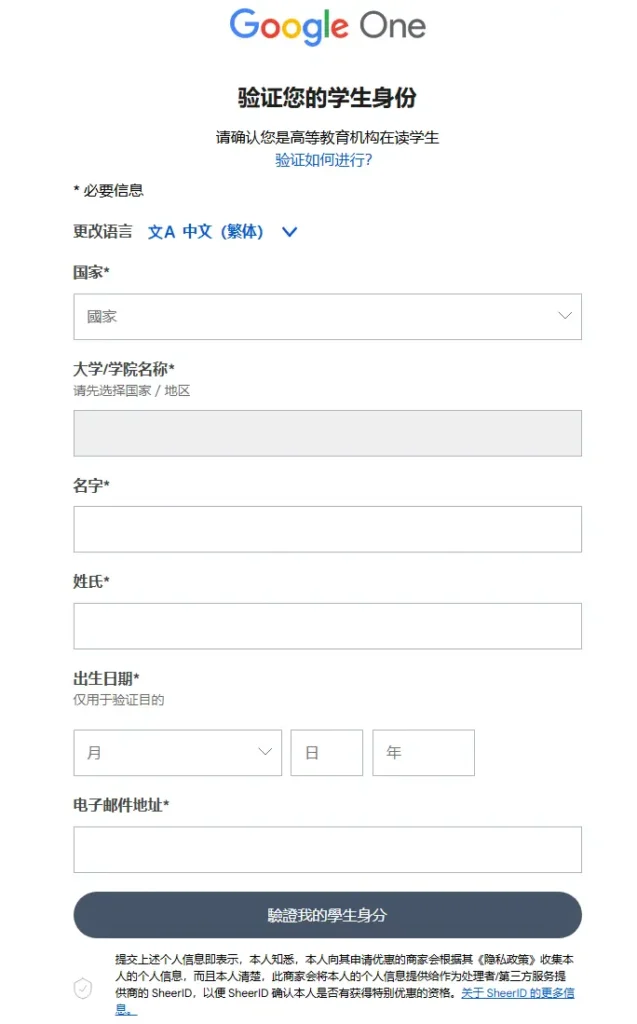
Task: Click the 年 year input box
Action: pyautogui.click(x=423, y=752)
